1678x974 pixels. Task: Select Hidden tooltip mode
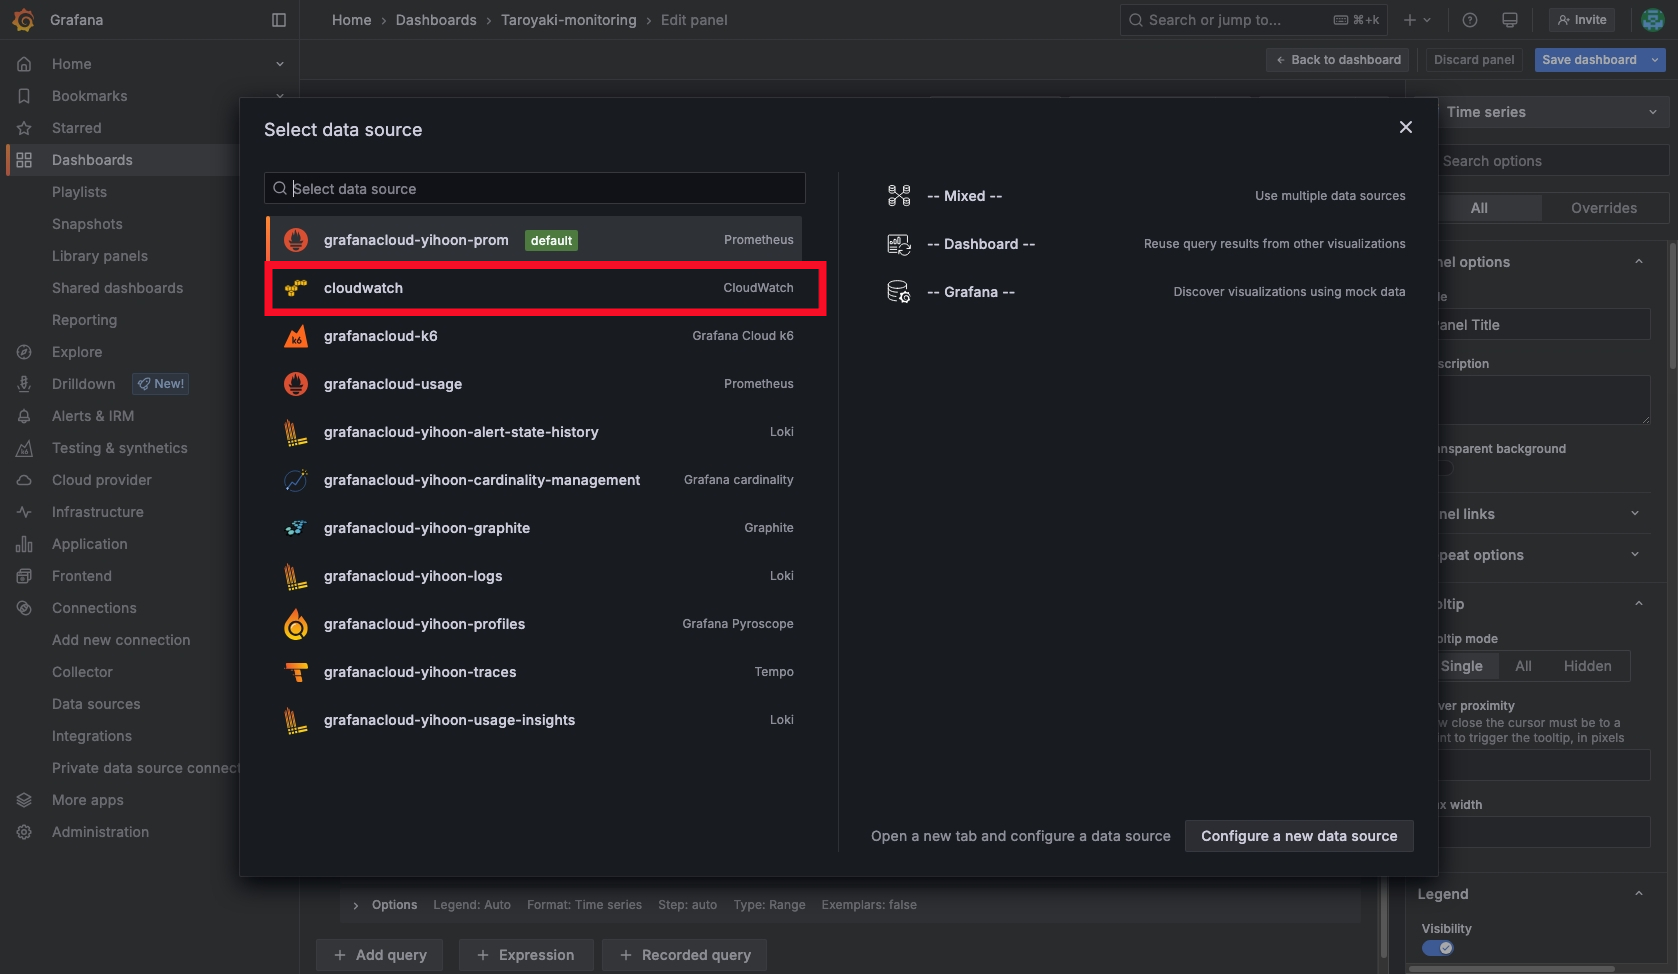tap(1587, 666)
